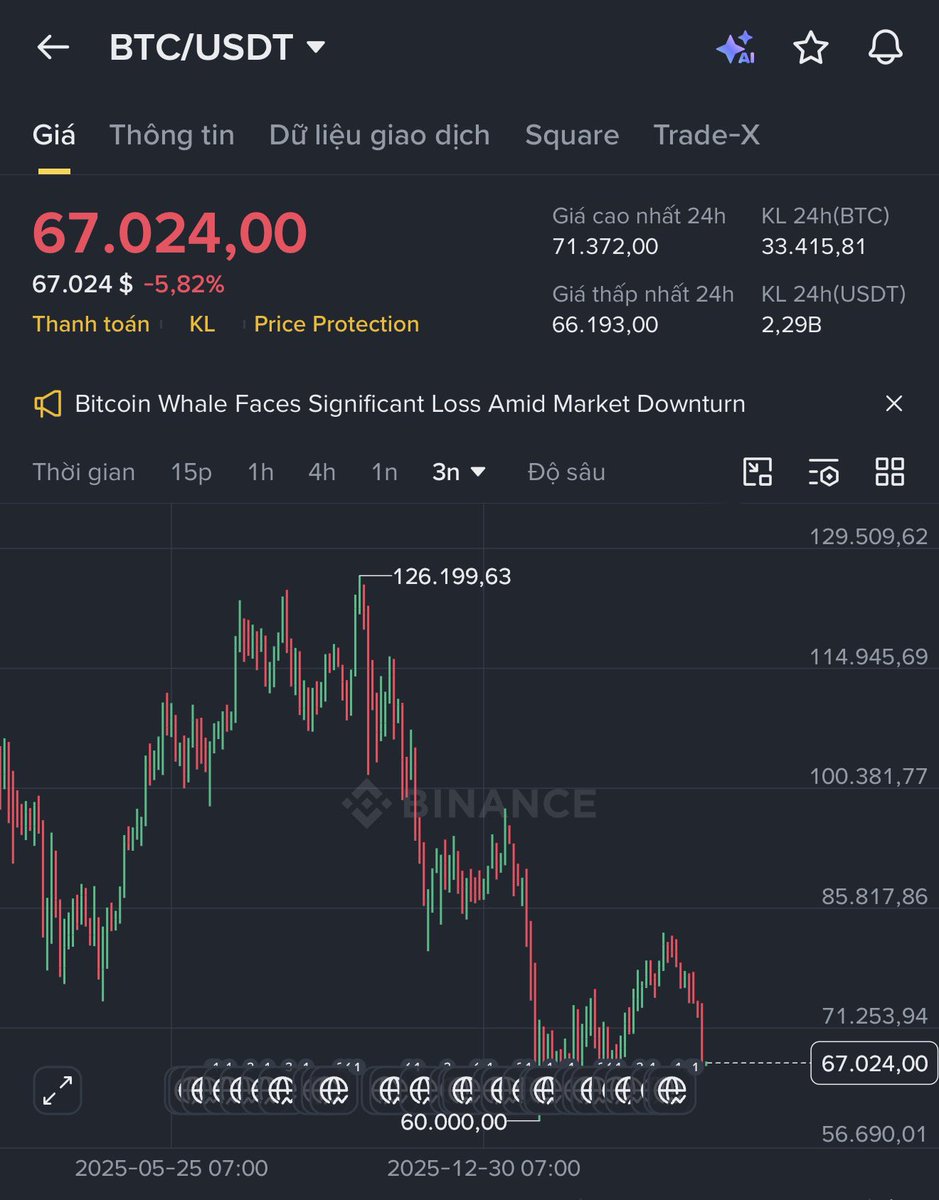Viewport: 939px width, 1200px height.
Task: Tap the 126.199,63 high price label
Action: tap(452, 577)
